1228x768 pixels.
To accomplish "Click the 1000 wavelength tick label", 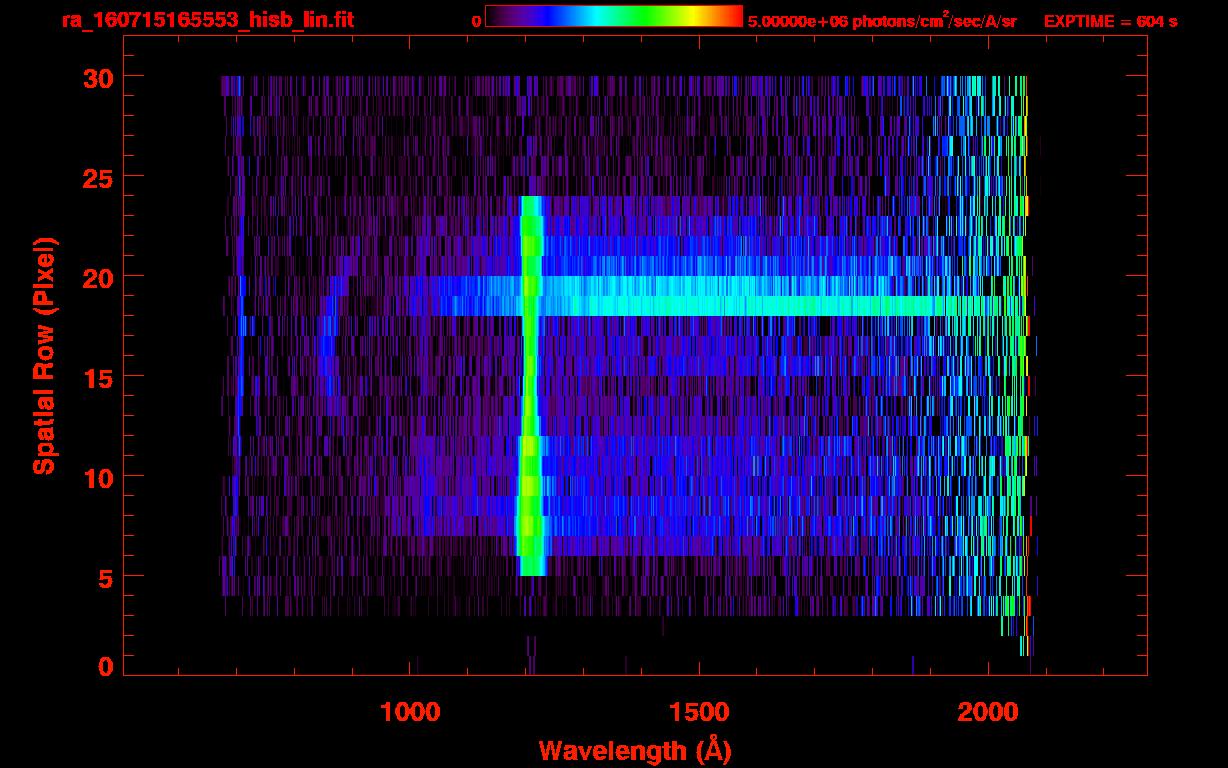I will pyautogui.click(x=410, y=712).
